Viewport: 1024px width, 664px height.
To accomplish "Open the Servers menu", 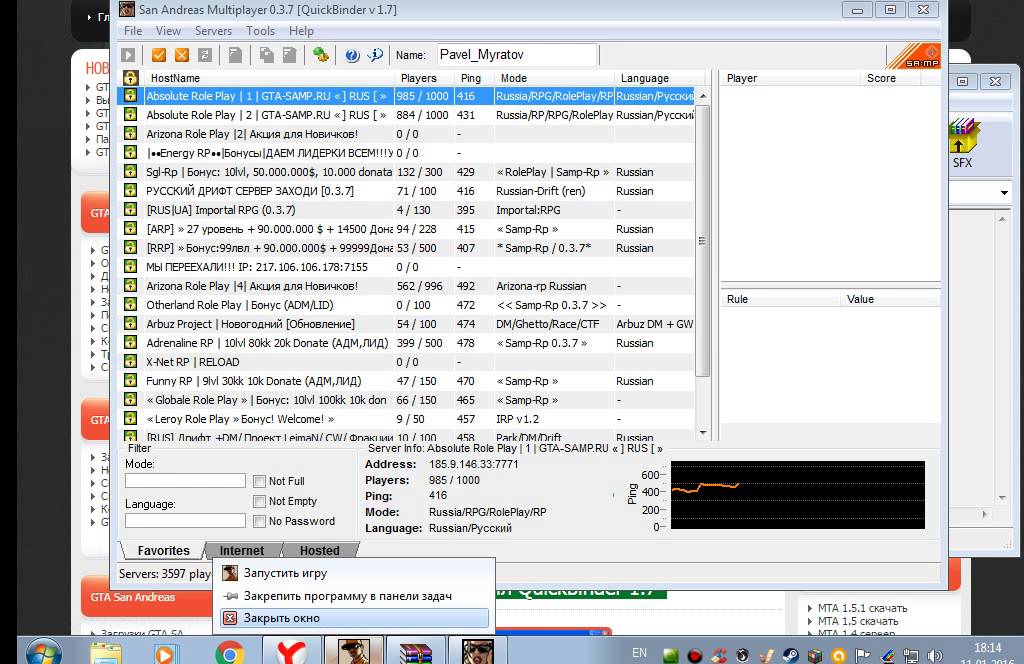I will [x=213, y=31].
